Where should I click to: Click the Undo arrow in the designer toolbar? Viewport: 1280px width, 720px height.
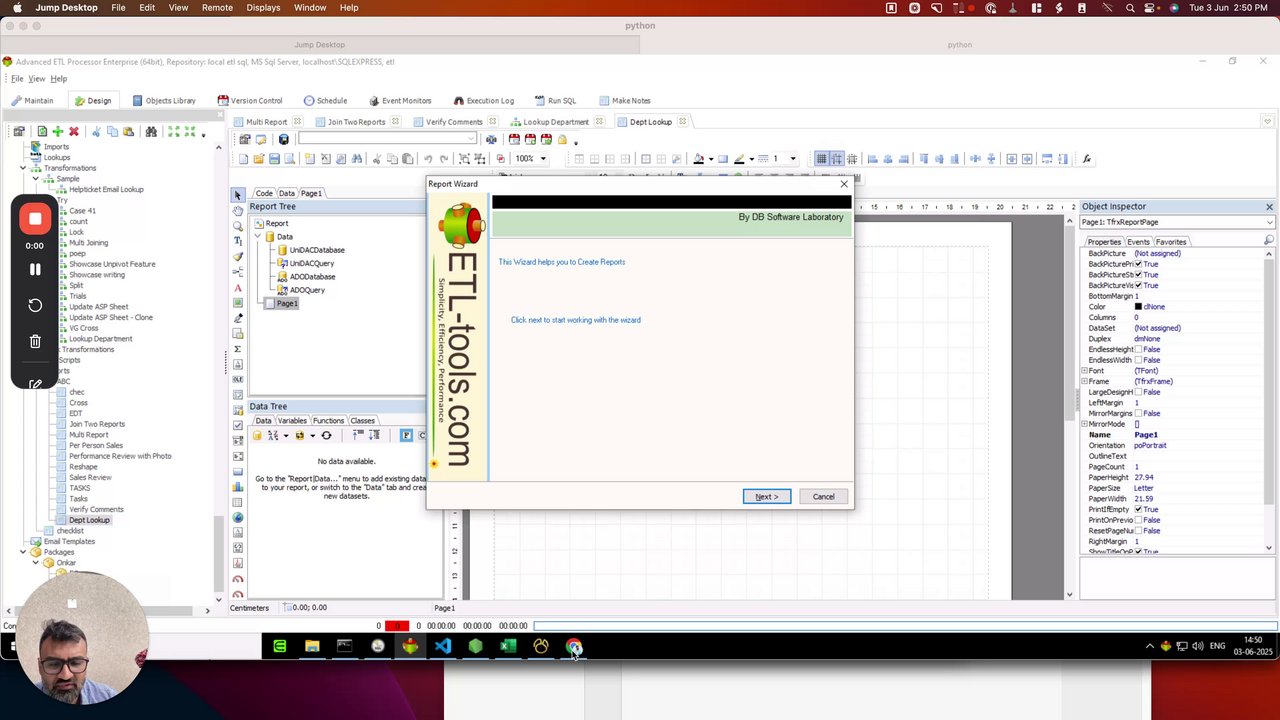coord(428,159)
